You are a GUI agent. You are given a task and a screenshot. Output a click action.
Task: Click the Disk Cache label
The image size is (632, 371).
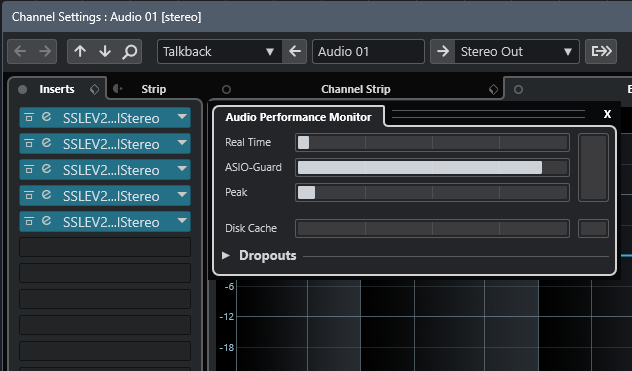tap(251, 228)
